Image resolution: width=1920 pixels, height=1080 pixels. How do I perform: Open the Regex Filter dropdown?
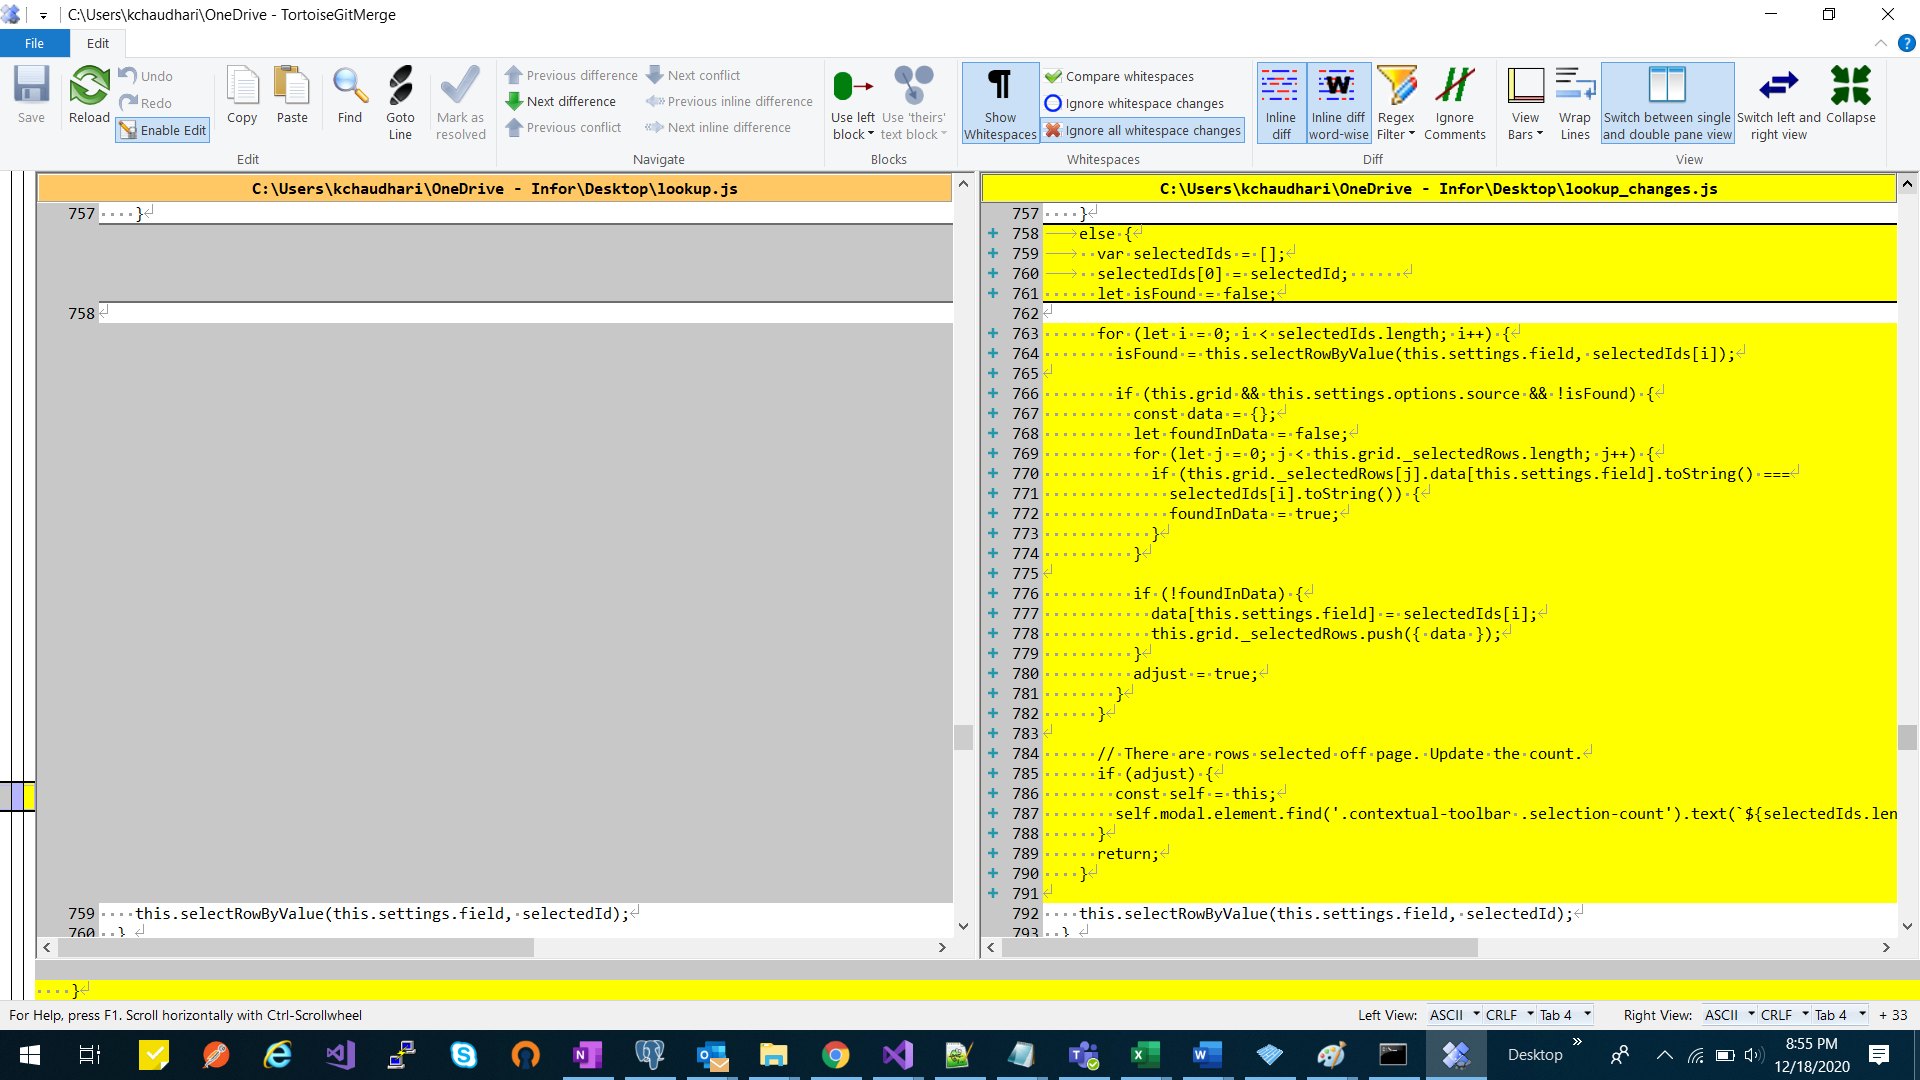1396,102
